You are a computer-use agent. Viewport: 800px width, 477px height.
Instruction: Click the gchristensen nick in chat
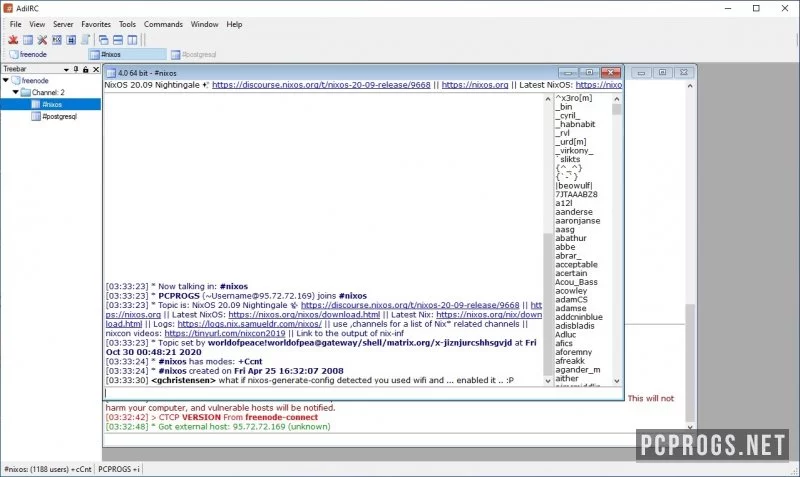tap(184, 381)
